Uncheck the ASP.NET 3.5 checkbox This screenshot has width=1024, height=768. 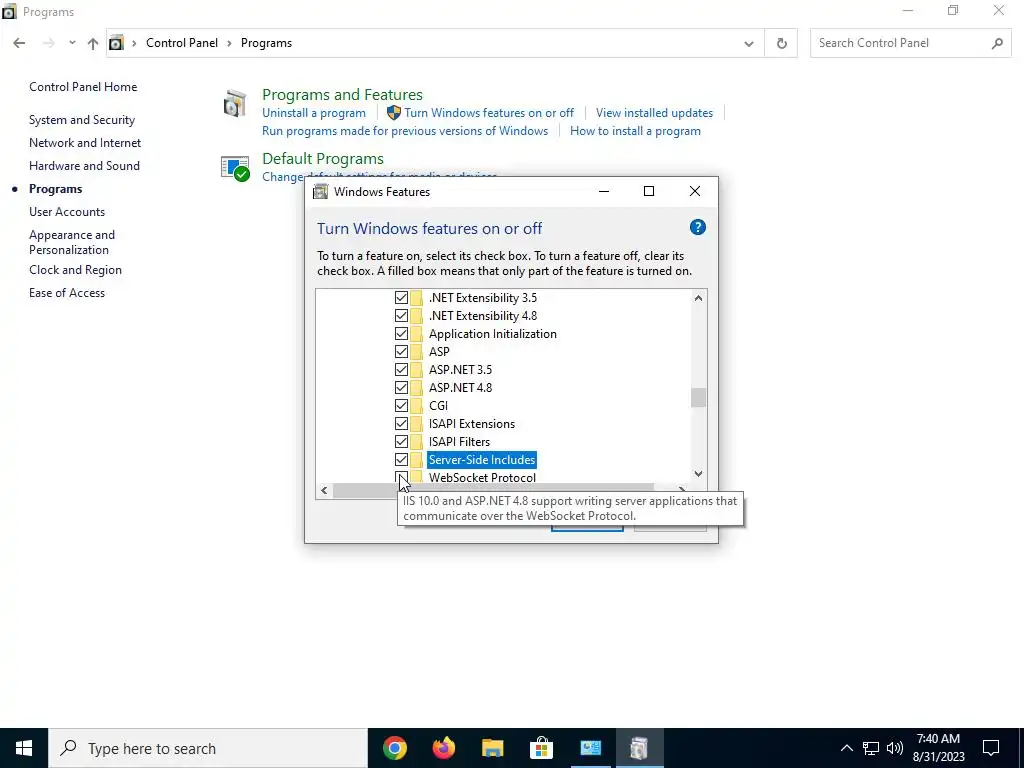coord(401,370)
